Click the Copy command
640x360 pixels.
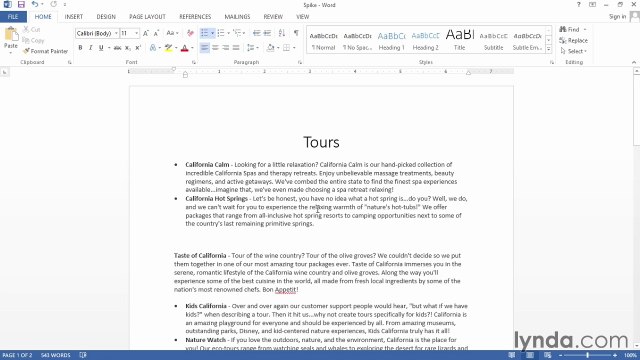[x=33, y=40]
